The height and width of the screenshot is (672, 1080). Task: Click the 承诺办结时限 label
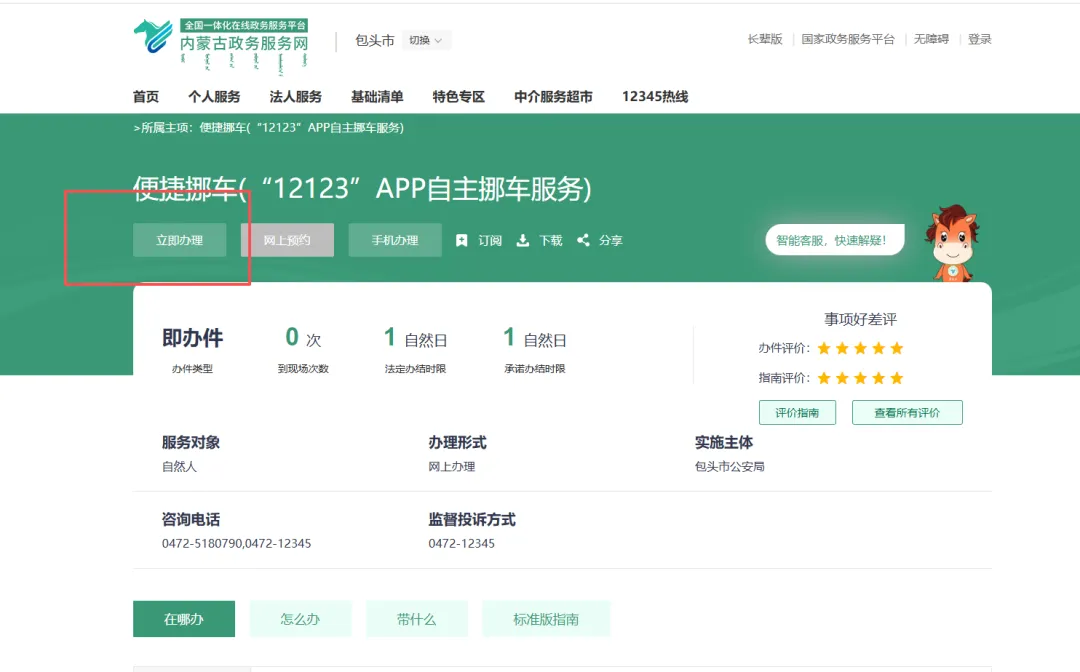[534, 369]
